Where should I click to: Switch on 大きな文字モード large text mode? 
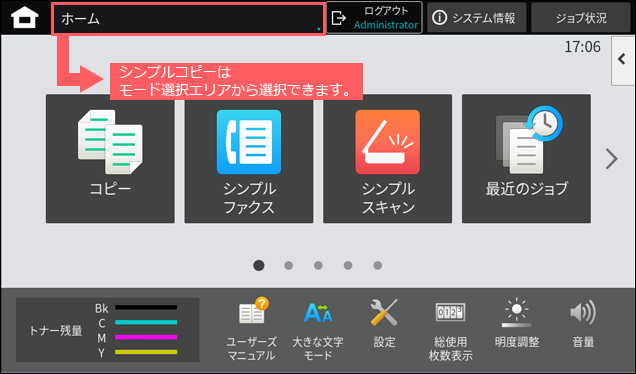[x=318, y=329]
